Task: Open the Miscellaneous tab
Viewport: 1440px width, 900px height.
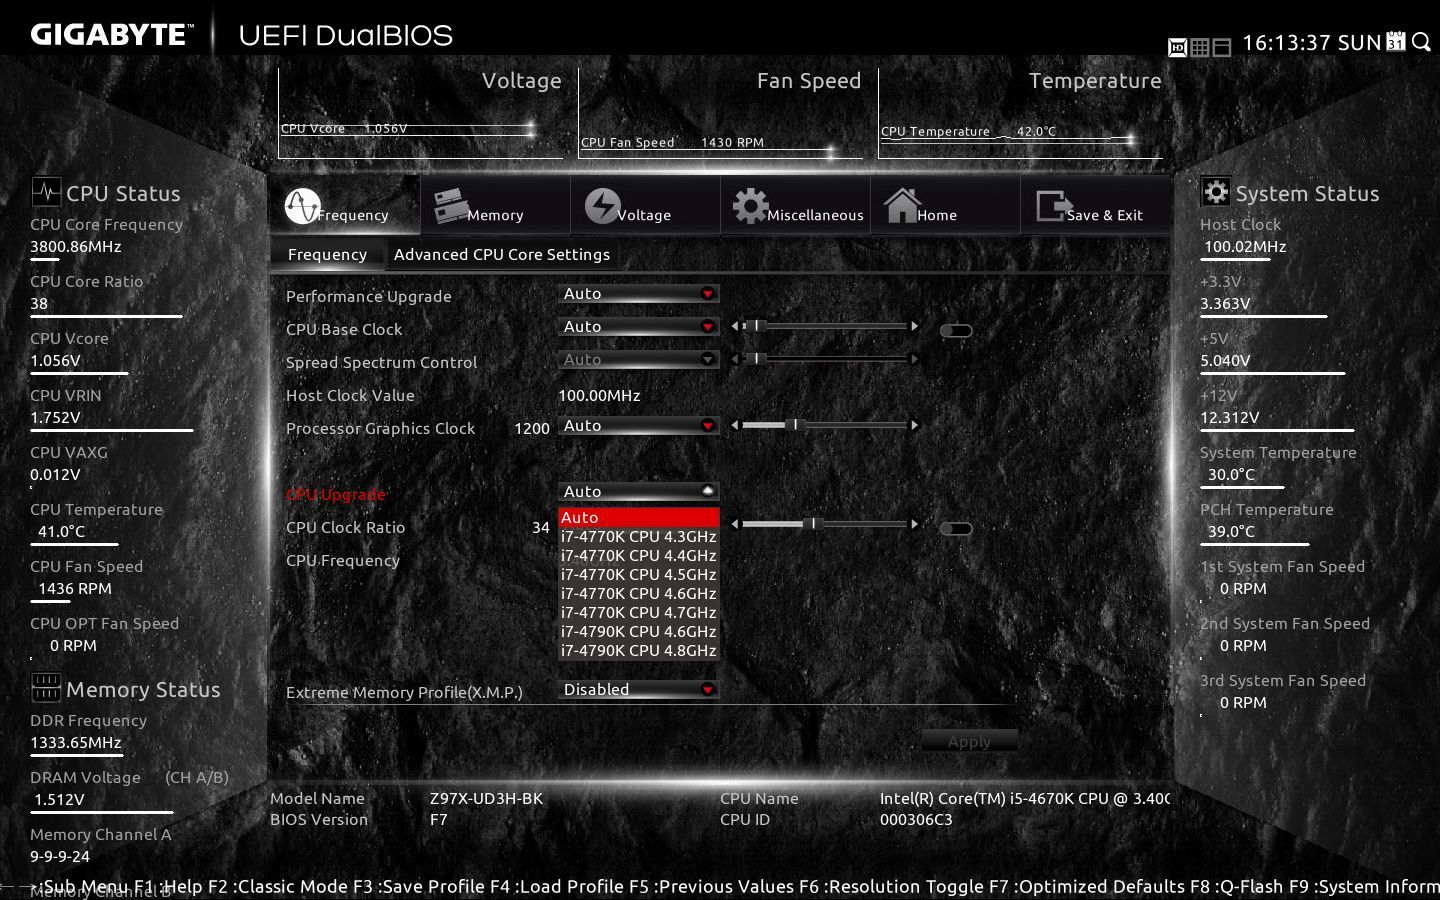Action: [x=795, y=206]
